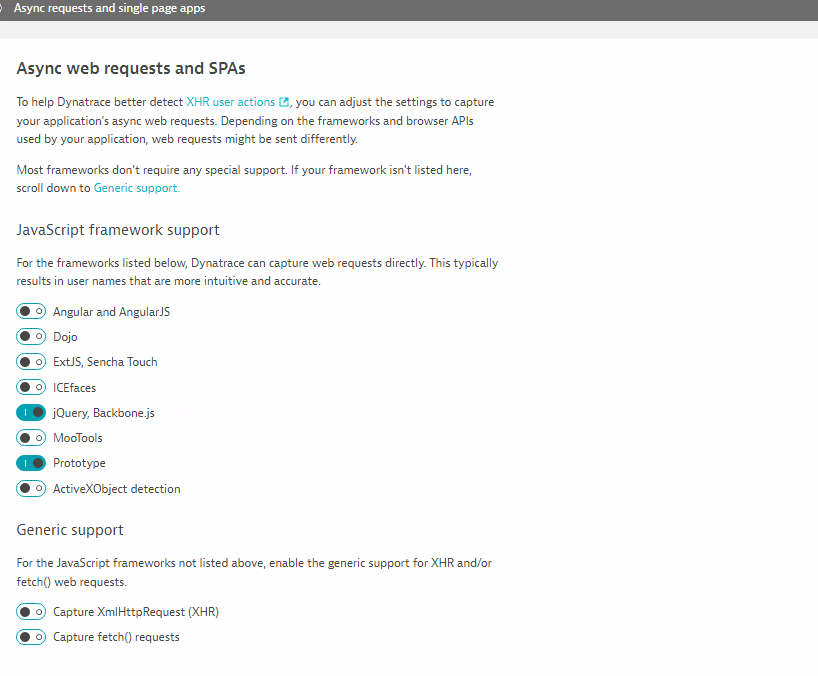Screen dimensions: 818x676
Task: Turn on the Dojo framework toggle
Action: [x=31, y=336]
